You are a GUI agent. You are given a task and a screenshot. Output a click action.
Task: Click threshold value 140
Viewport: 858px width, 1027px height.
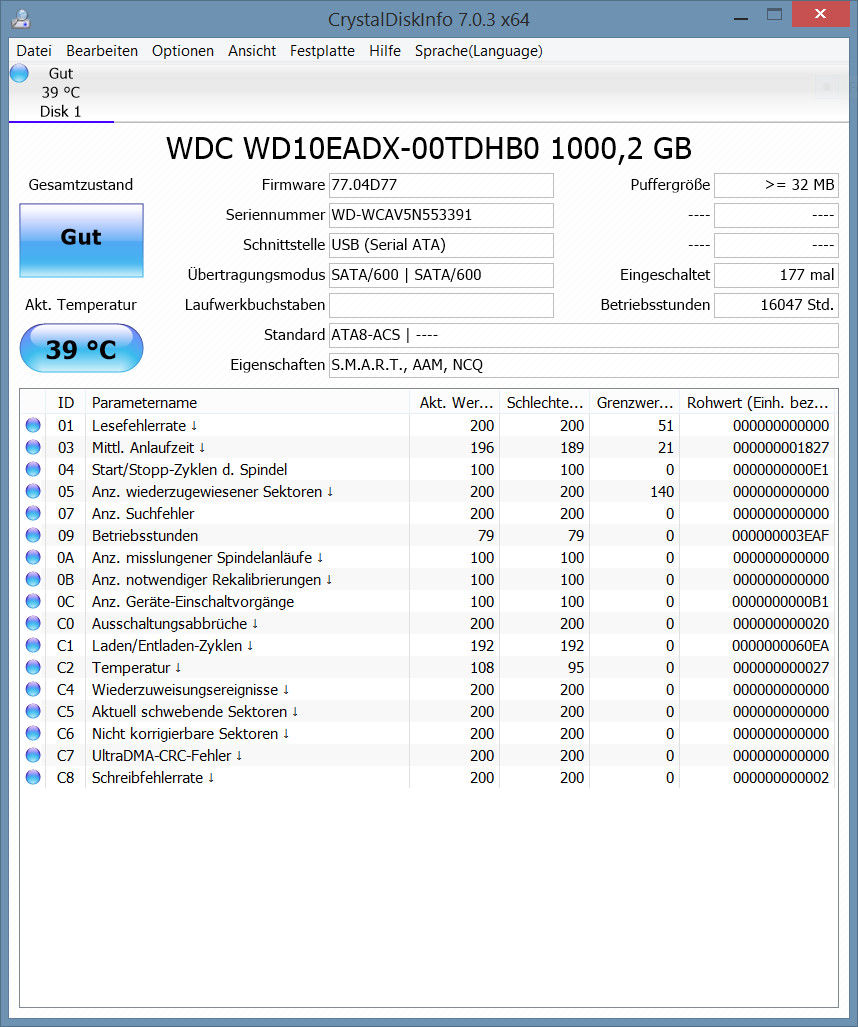(662, 492)
